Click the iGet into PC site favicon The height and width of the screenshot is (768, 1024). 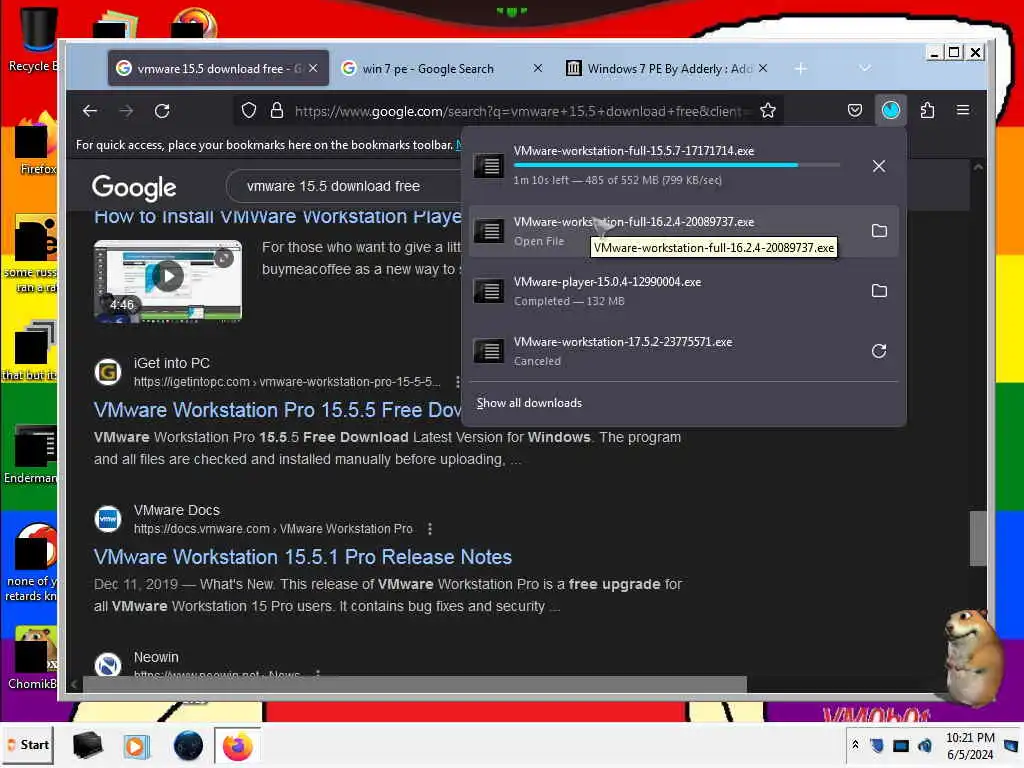(108, 372)
